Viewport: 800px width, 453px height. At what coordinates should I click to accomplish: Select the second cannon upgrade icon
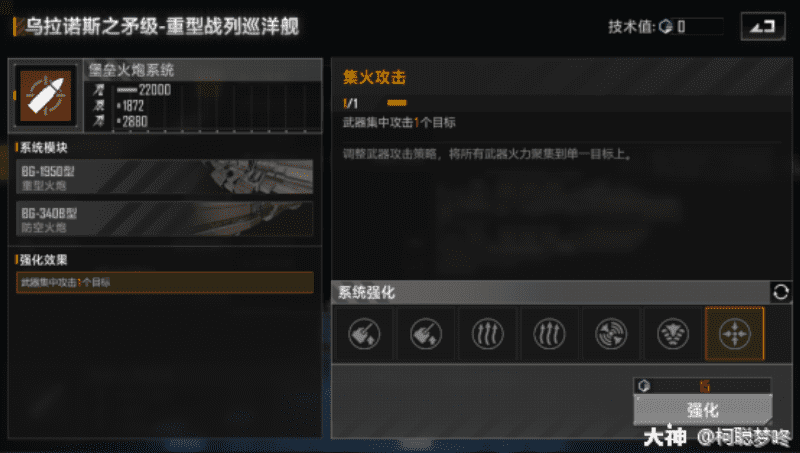(426, 334)
